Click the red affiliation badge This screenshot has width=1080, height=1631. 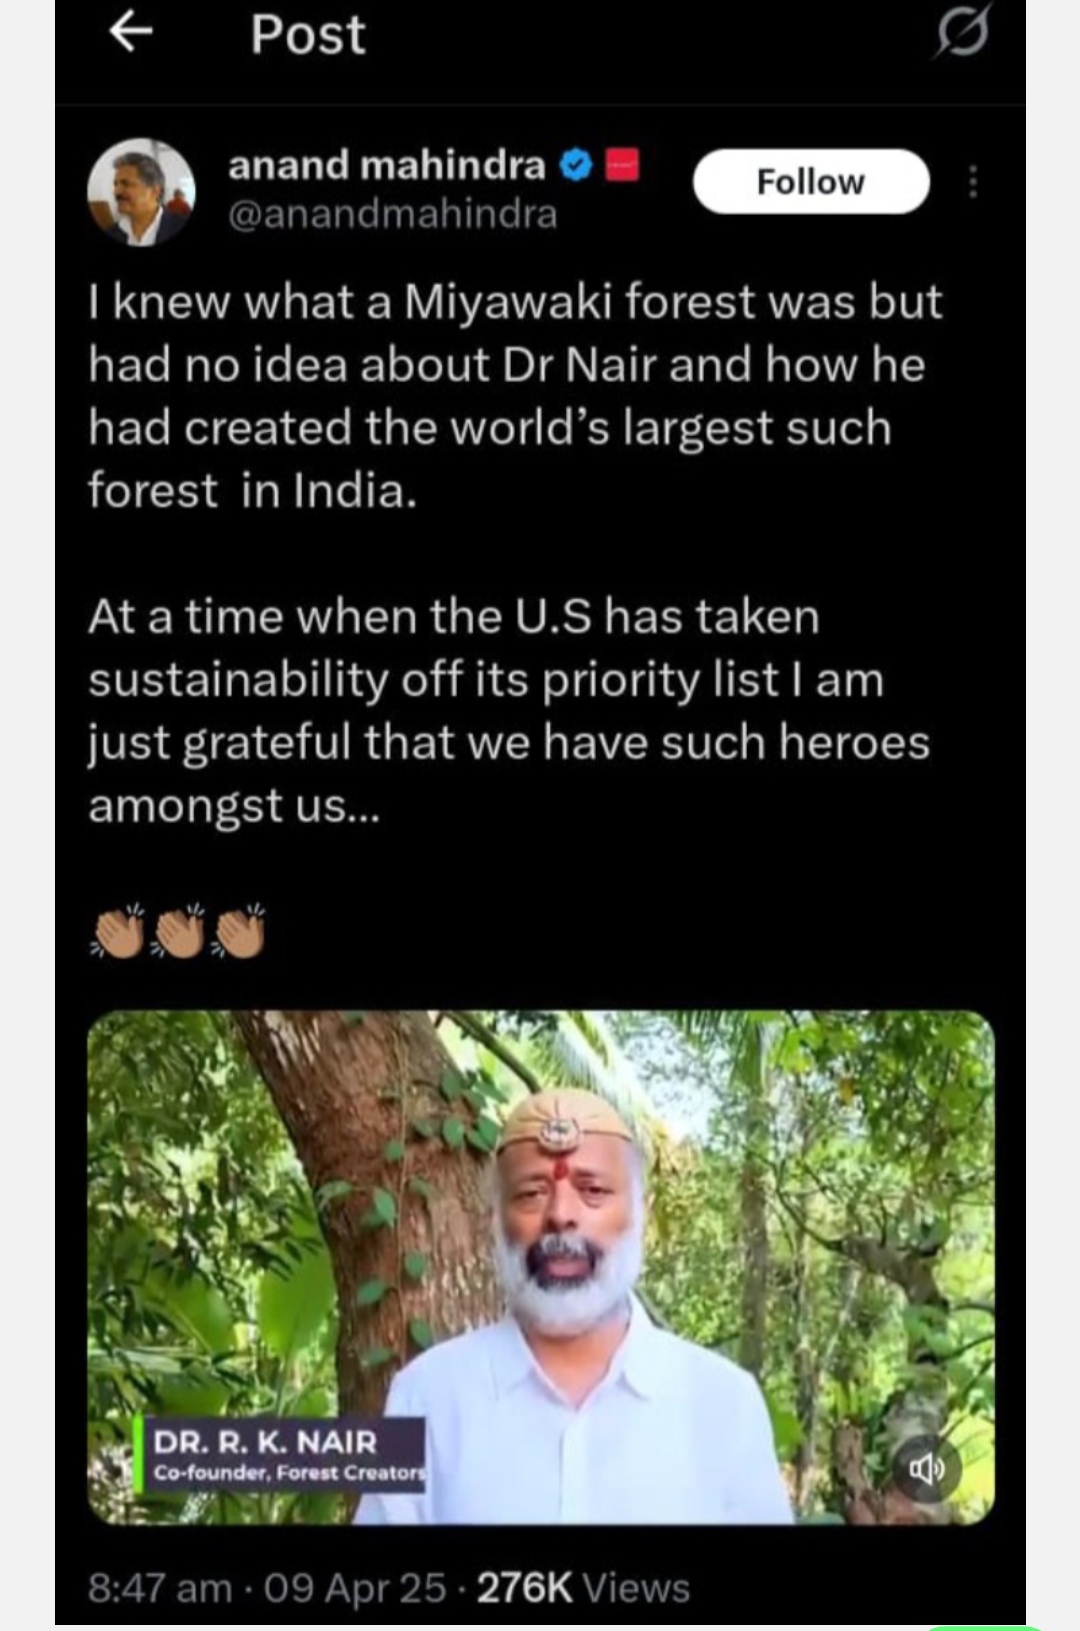(x=622, y=165)
